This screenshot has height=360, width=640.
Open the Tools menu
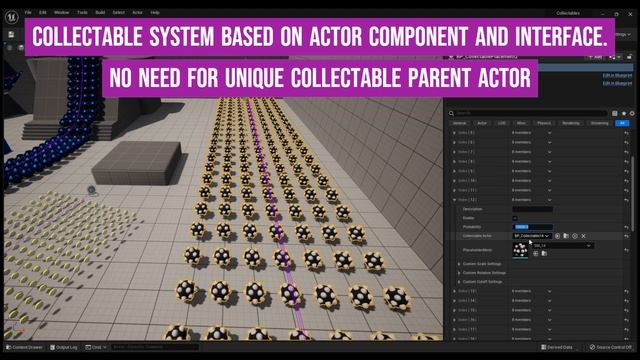click(82, 13)
